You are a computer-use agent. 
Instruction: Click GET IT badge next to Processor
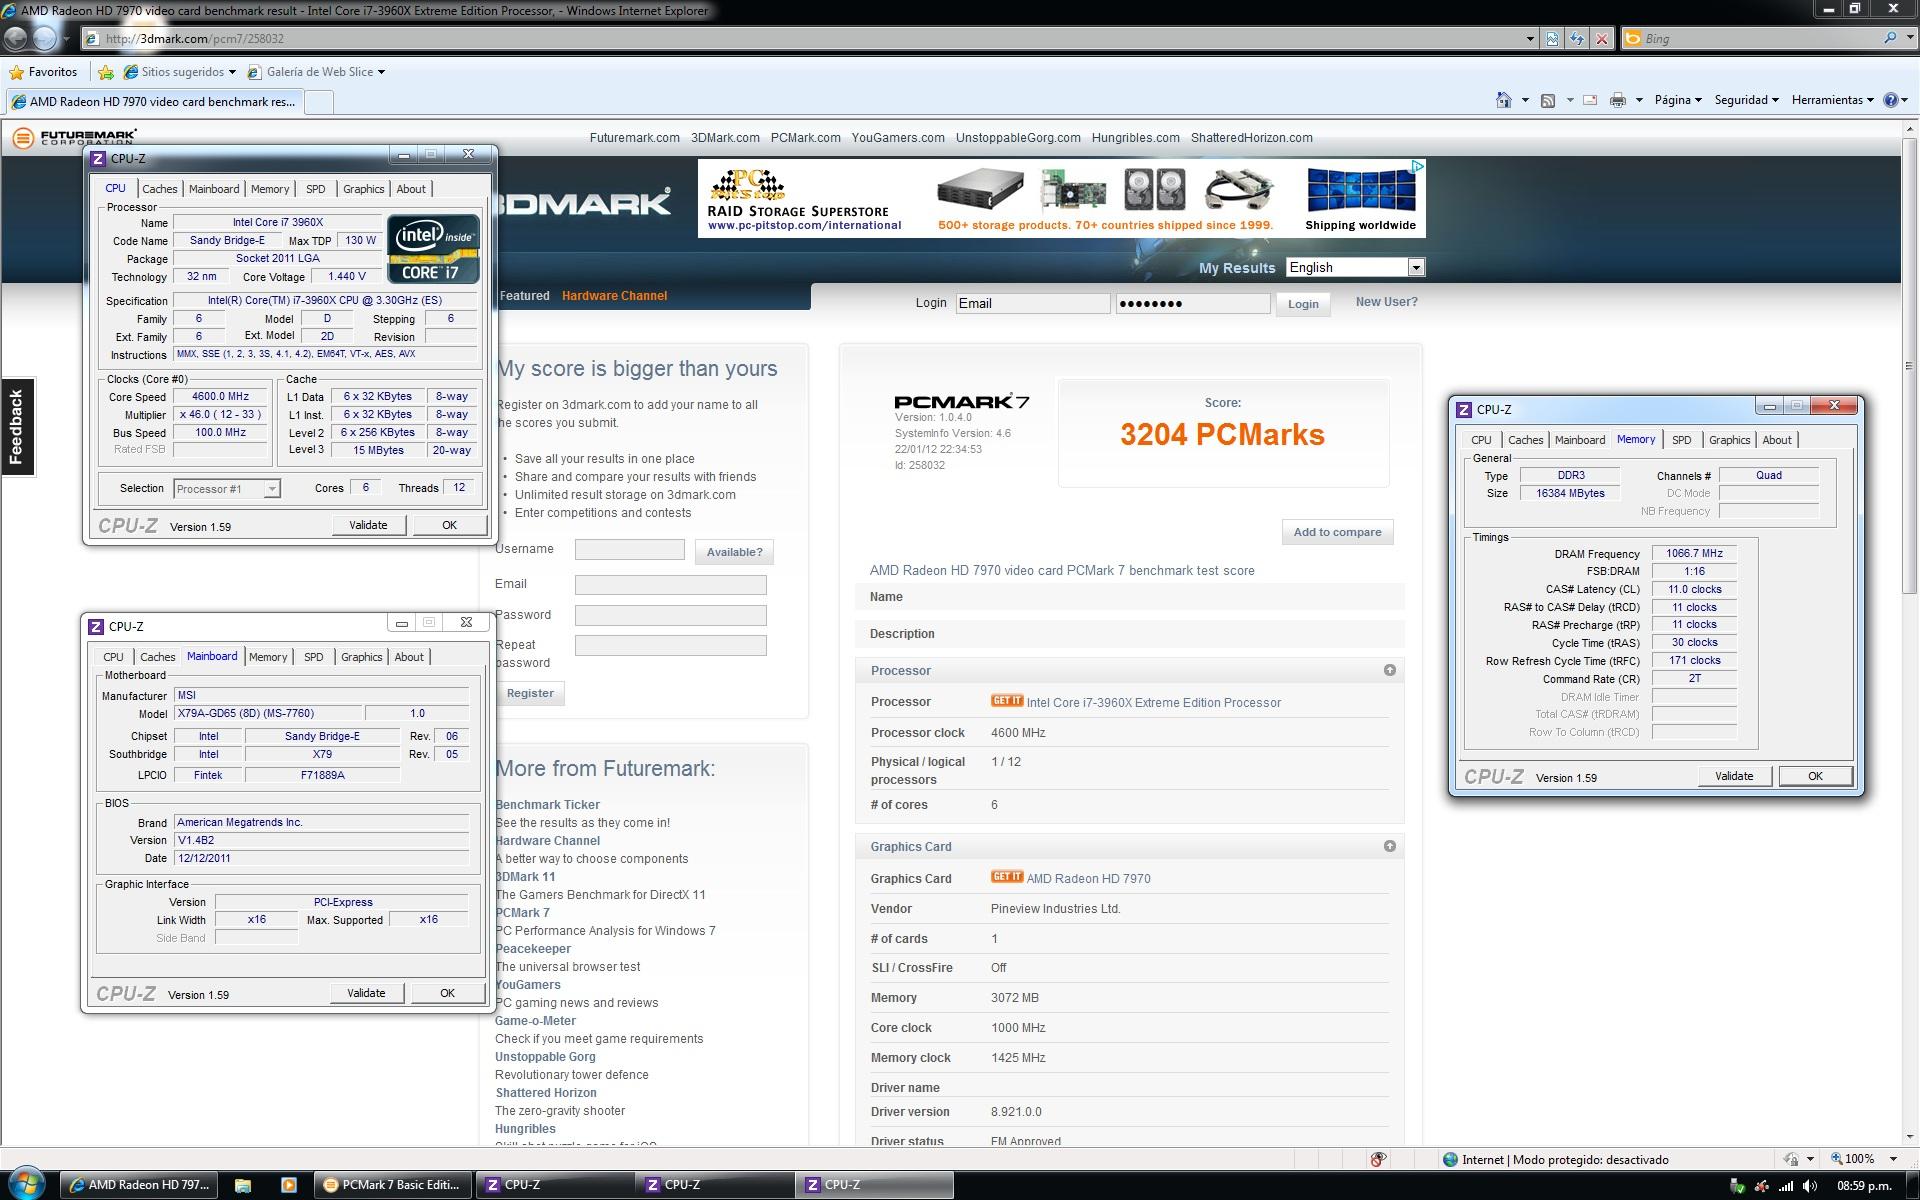pyautogui.click(x=1007, y=701)
